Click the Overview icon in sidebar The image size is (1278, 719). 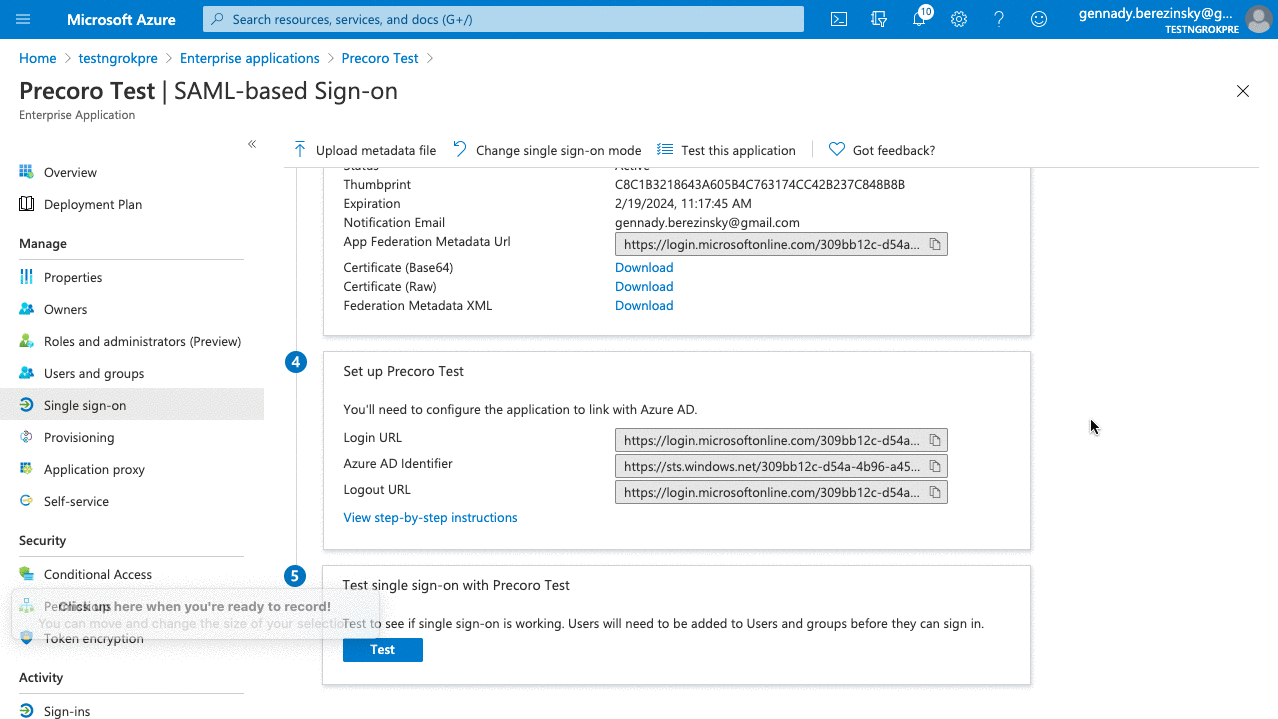26,172
